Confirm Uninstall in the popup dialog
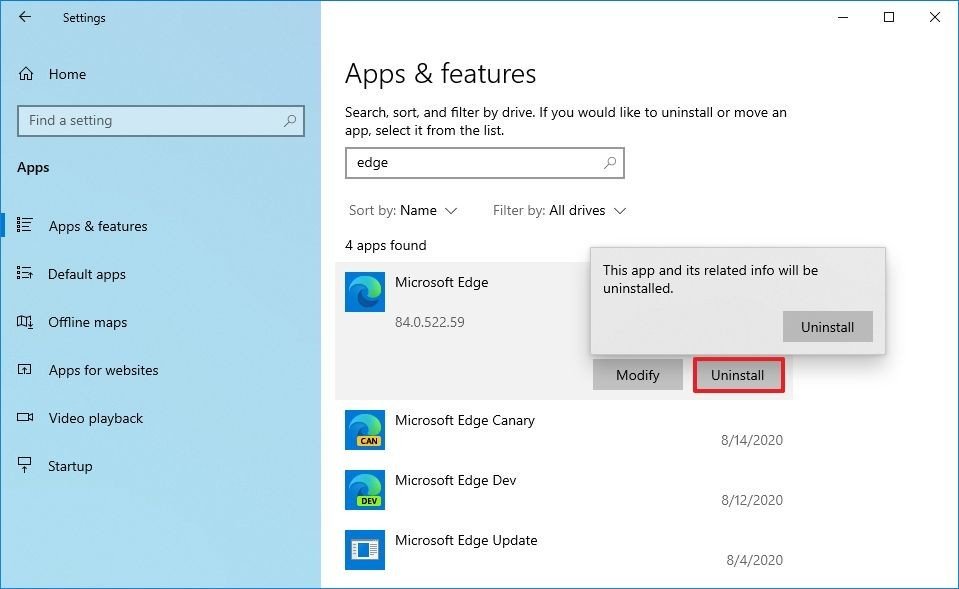 [x=827, y=326]
